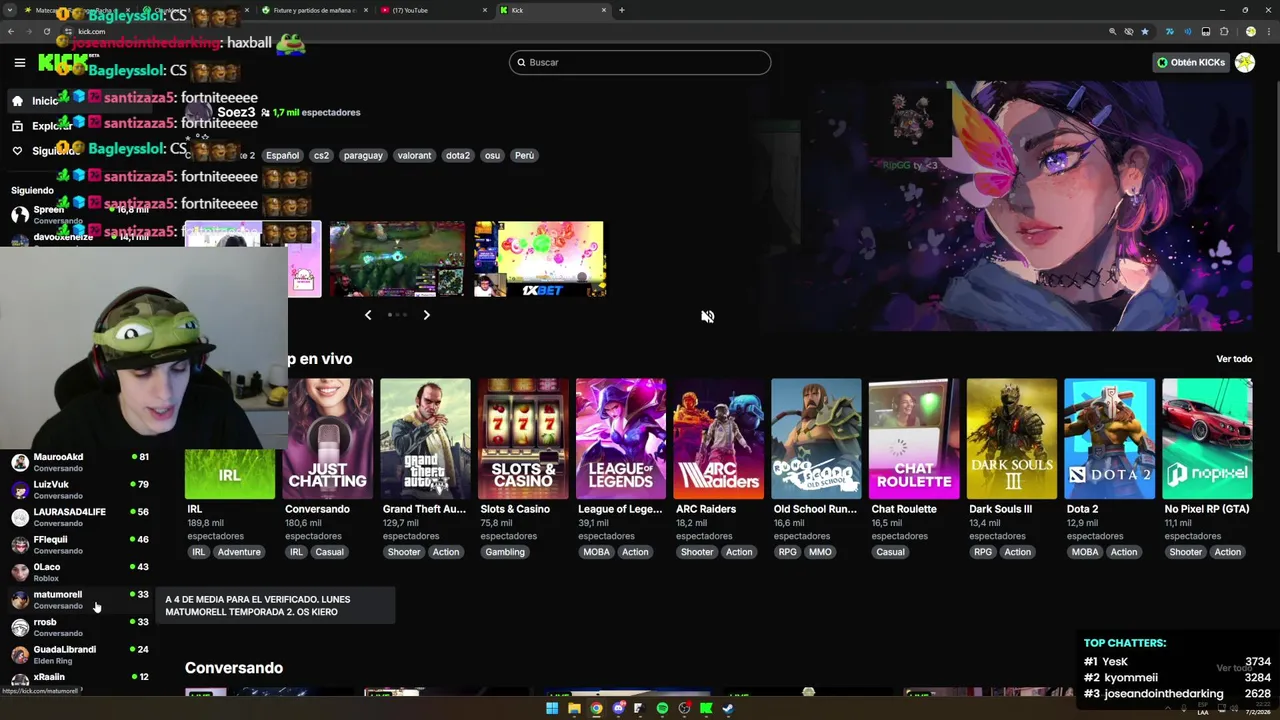This screenshot has width=1280, height=720.
Task: Open Spotify from the taskbar
Action: pyautogui.click(x=662, y=709)
